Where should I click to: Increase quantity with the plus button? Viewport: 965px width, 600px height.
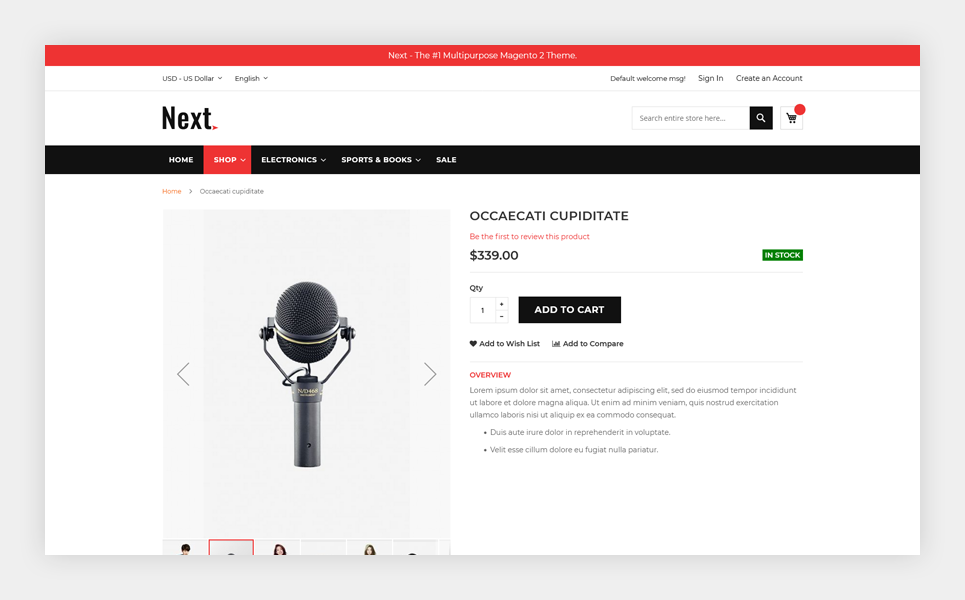tap(502, 304)
